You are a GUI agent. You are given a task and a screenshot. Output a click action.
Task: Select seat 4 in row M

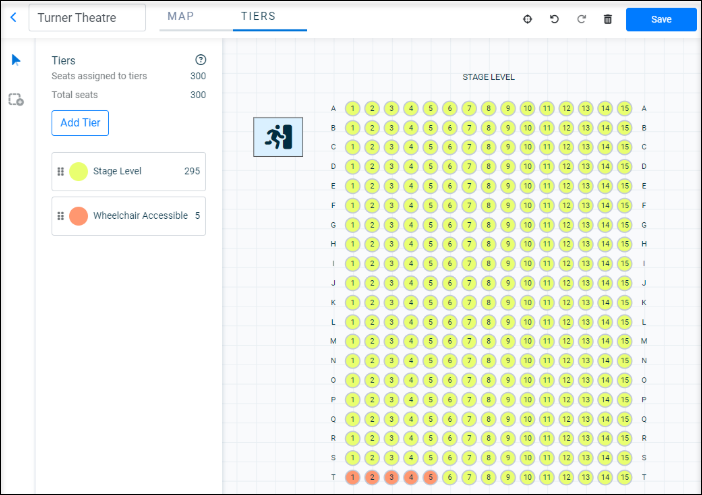411,341
